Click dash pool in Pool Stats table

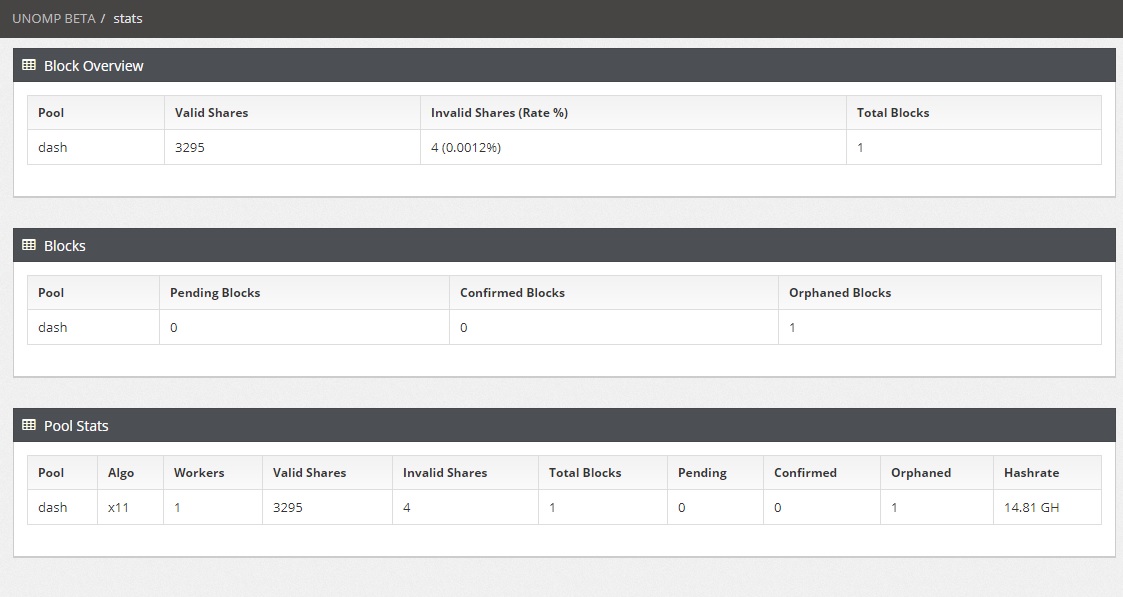53,507
